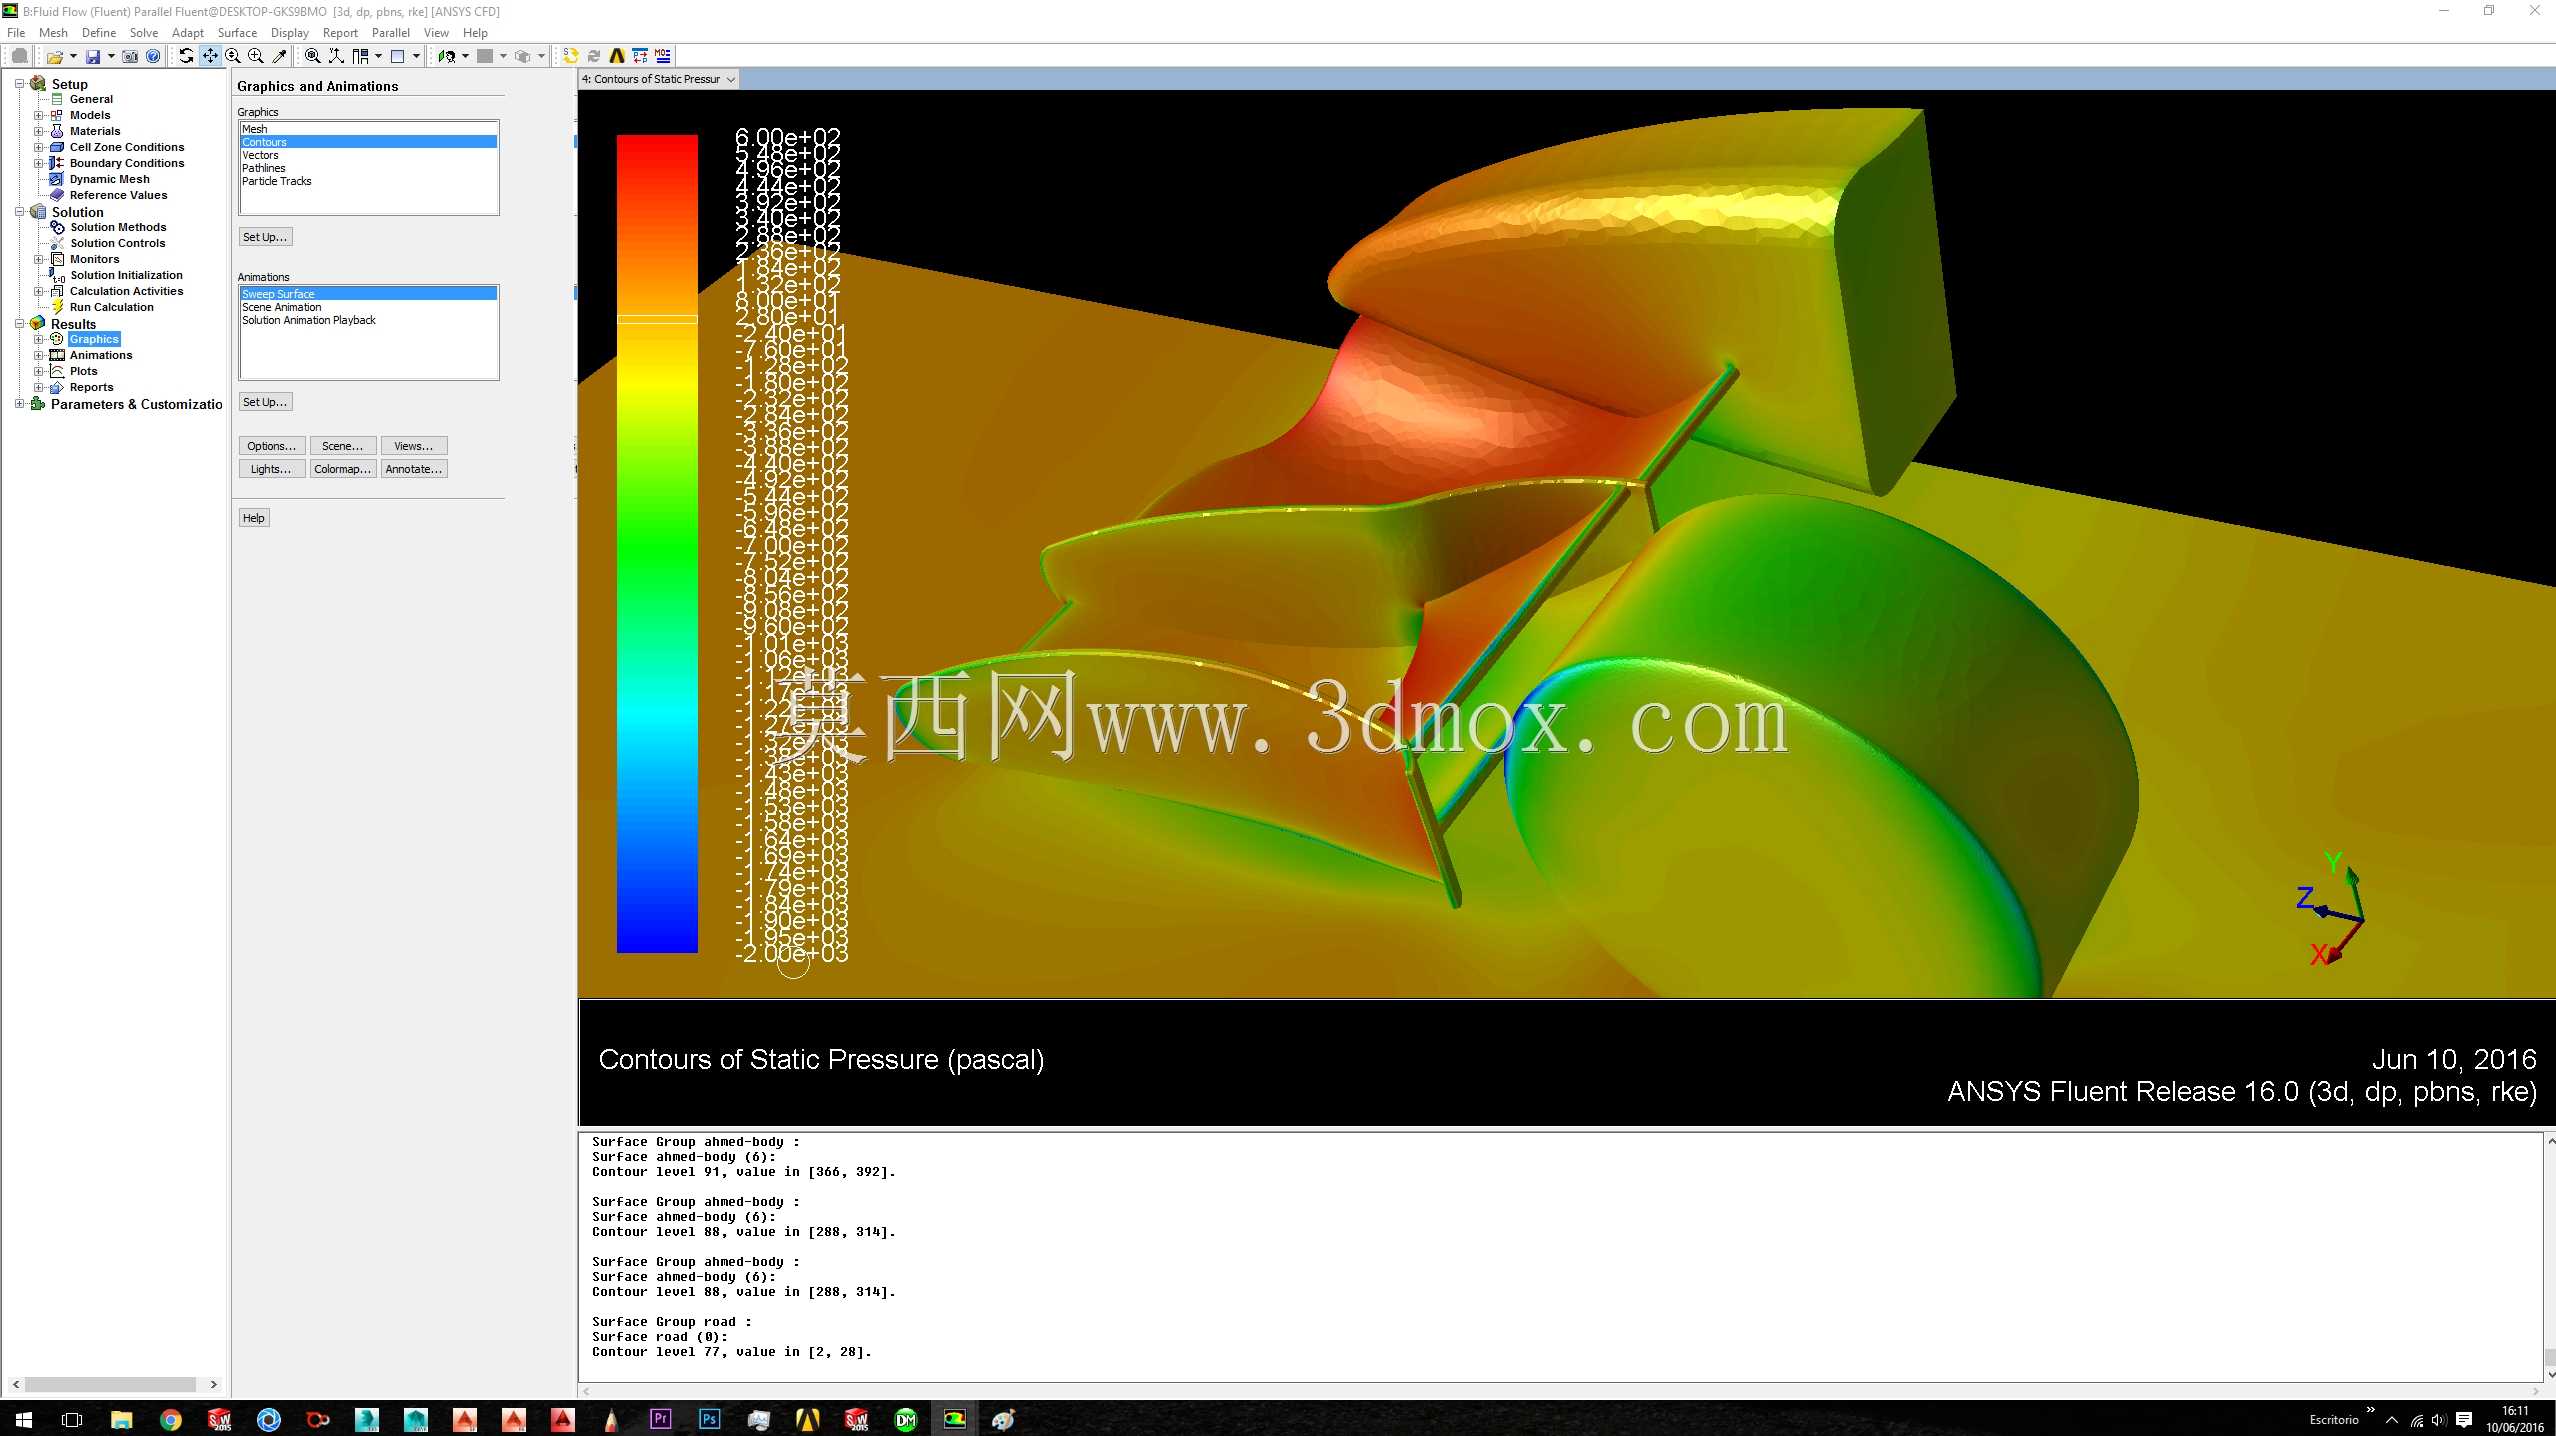Open the Read file folder icon
Screen dimensions: 2556x1436
click(x=54, y=56)
